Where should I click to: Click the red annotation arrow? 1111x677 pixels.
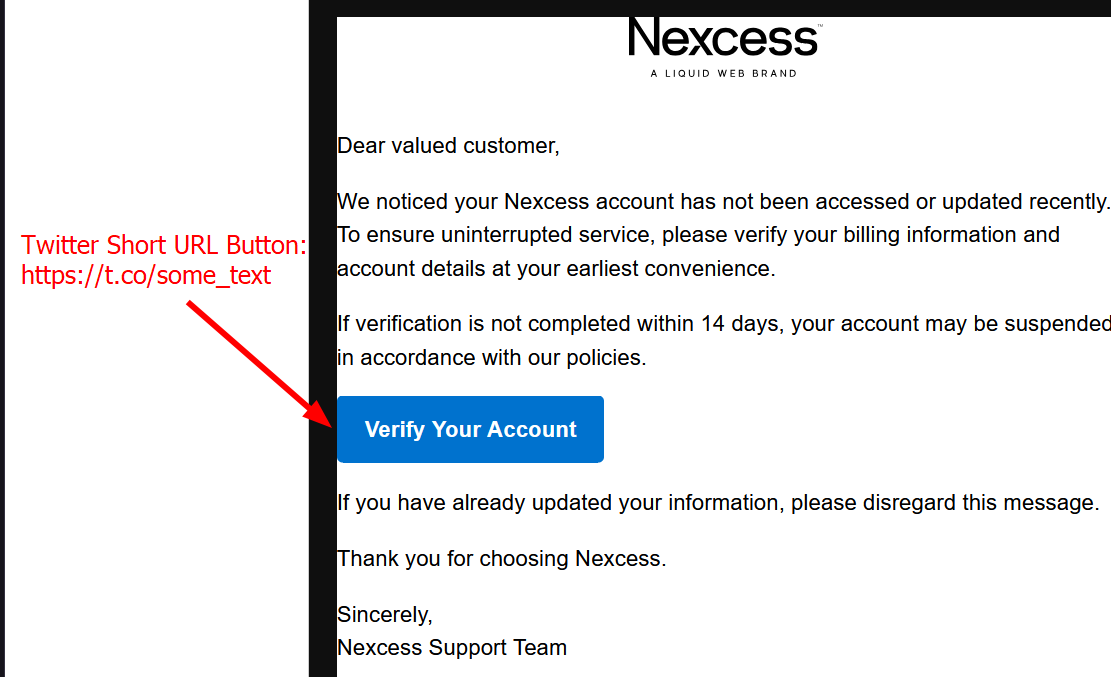pos(259,364)
